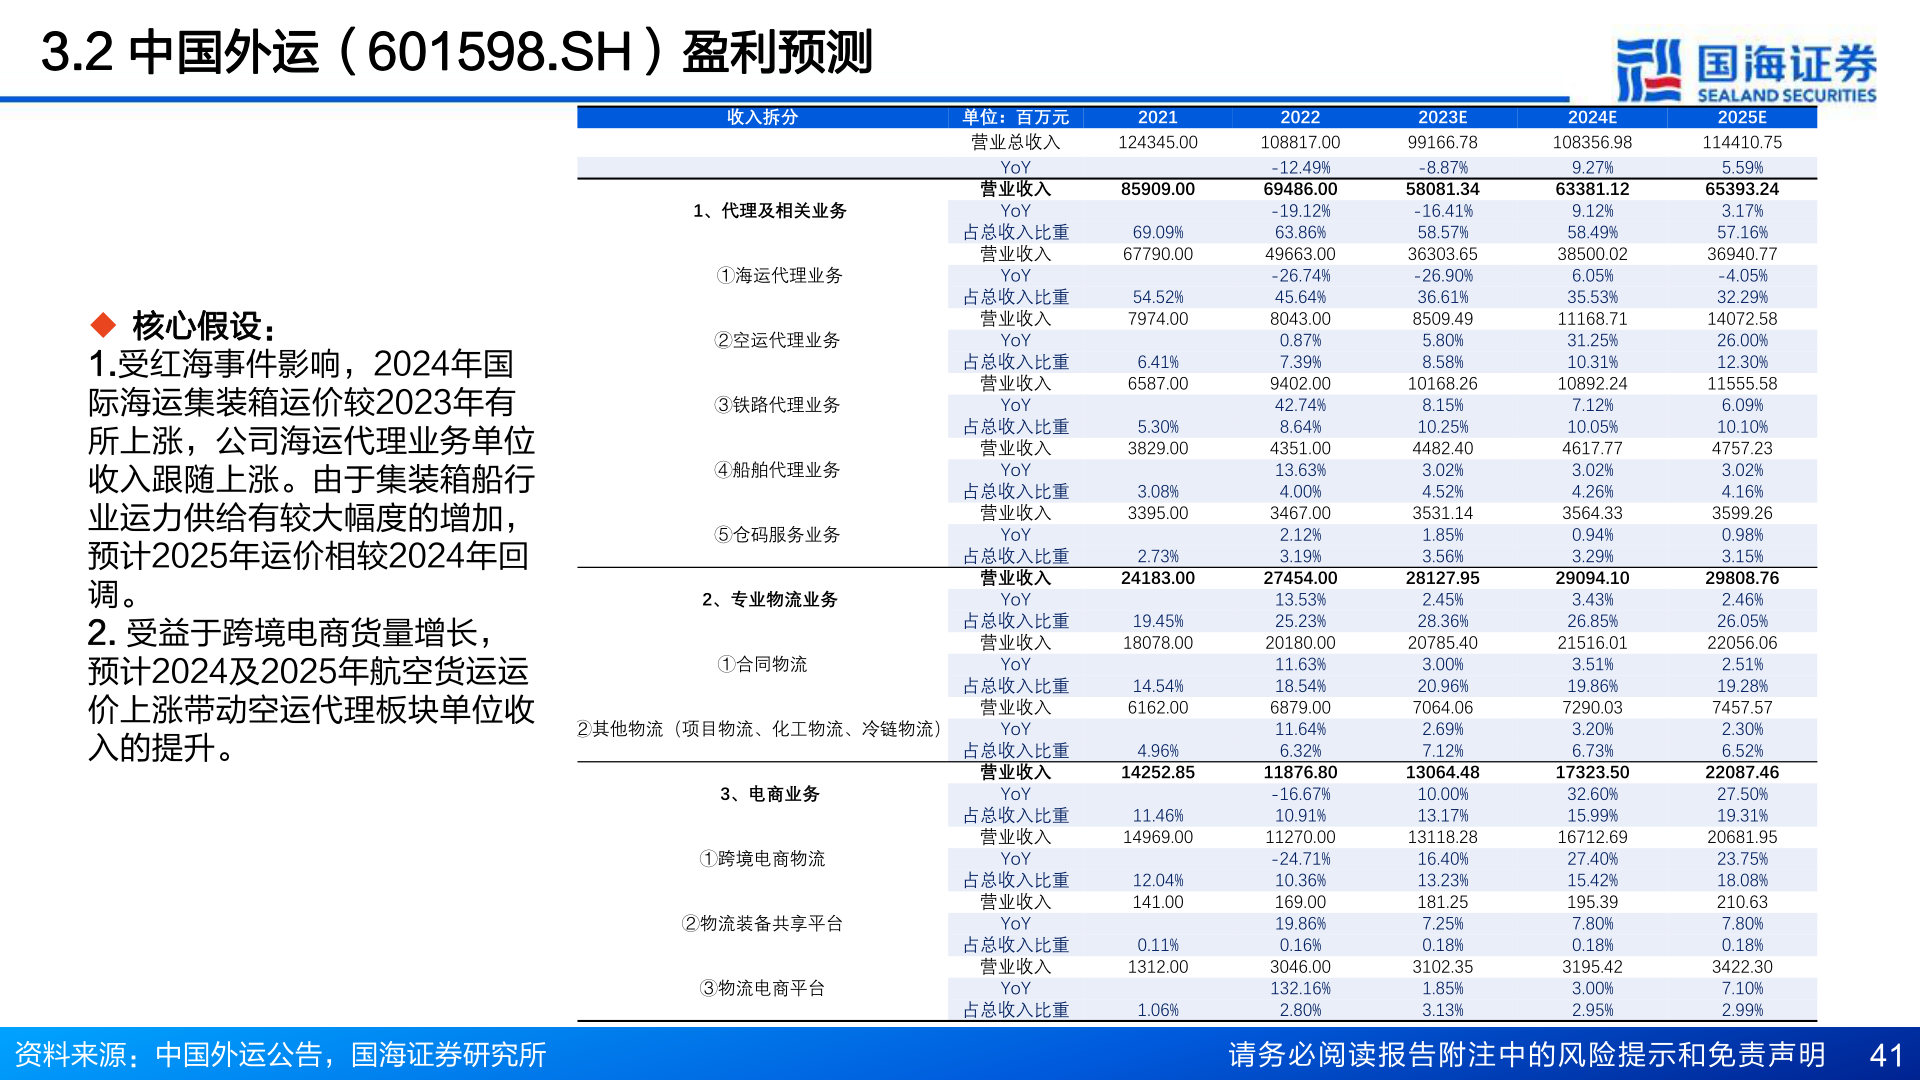
Task: Select the 2021 column header
Action: (x=1158, y=117)
